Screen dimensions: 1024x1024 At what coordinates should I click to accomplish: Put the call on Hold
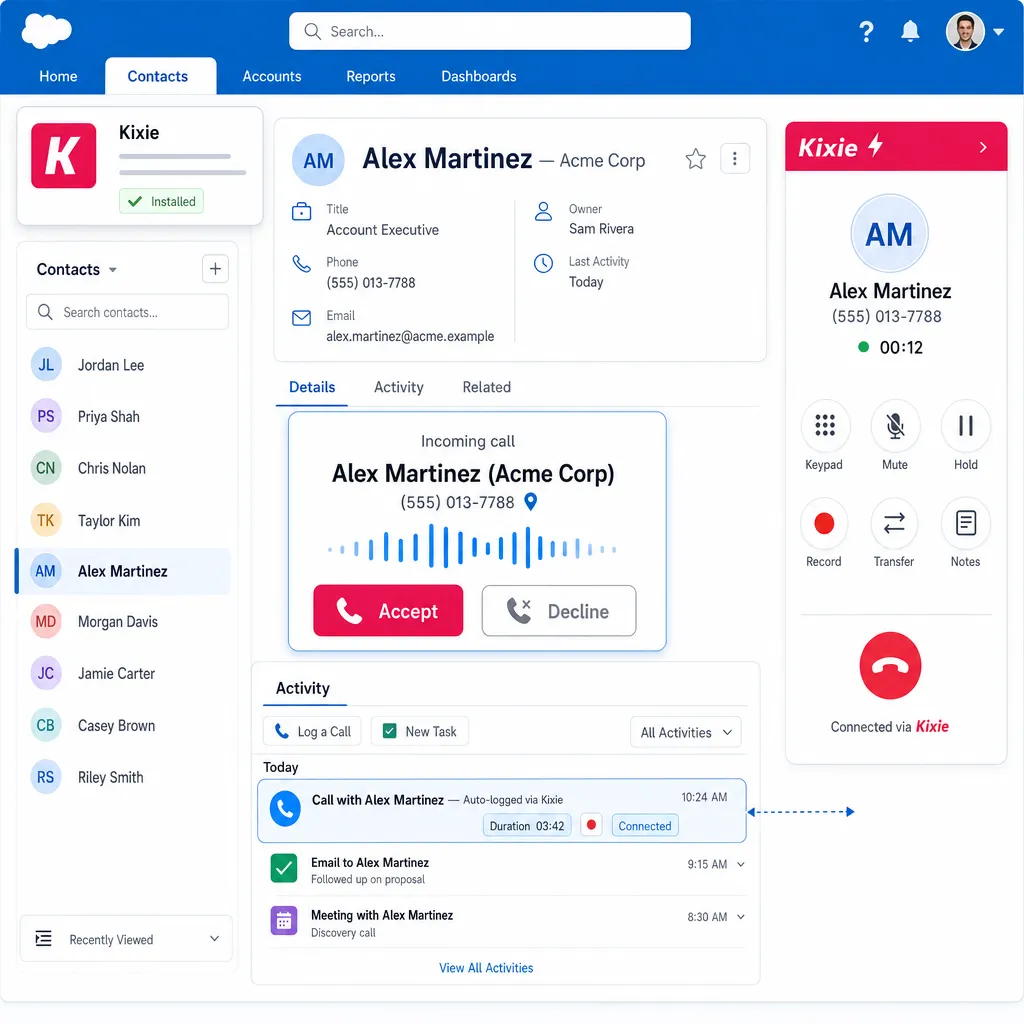965,425
